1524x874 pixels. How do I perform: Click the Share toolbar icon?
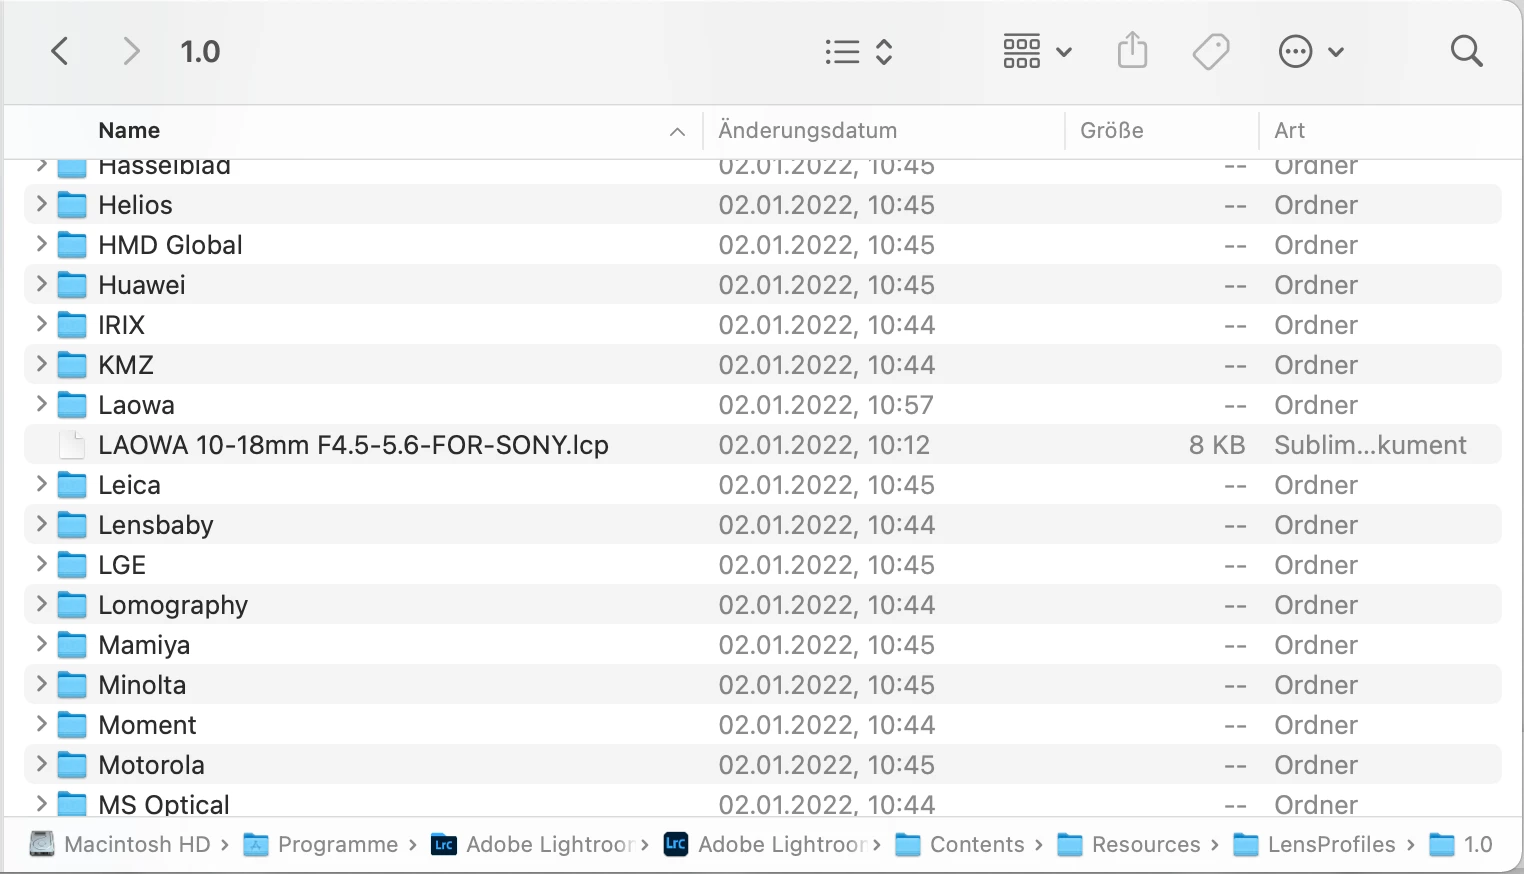[x=1132, y=50]
